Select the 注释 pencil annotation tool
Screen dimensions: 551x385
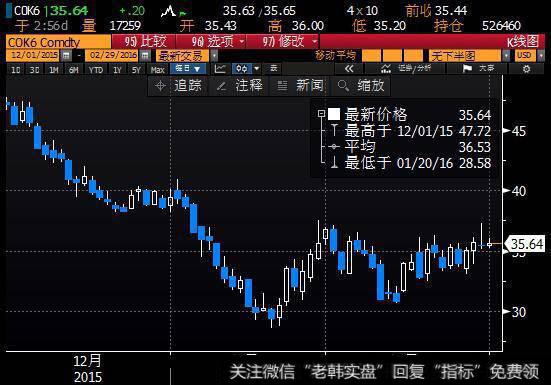[239, 86]
